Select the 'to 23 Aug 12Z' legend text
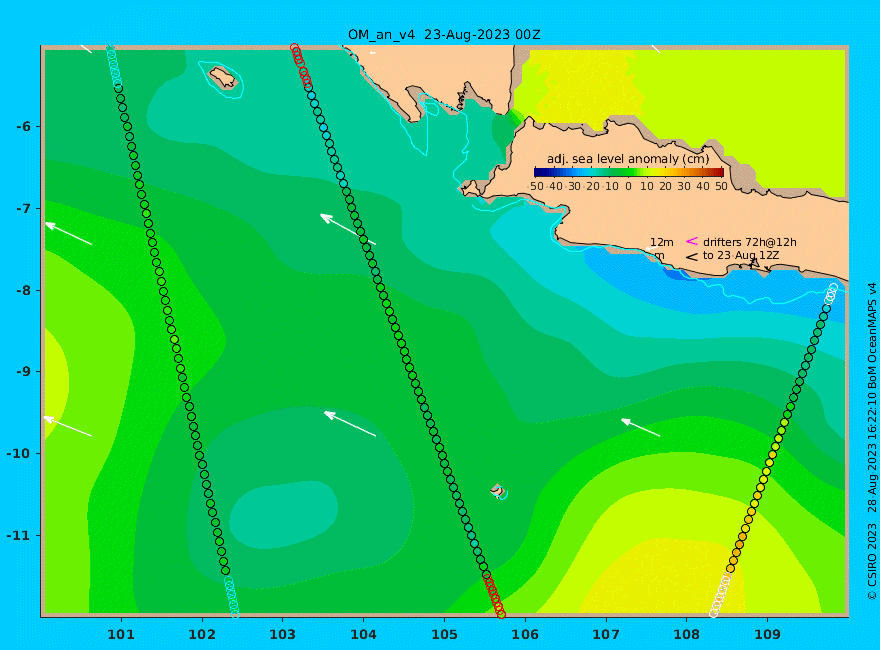Screen dimensions: 880x650 tap(741, 255)
